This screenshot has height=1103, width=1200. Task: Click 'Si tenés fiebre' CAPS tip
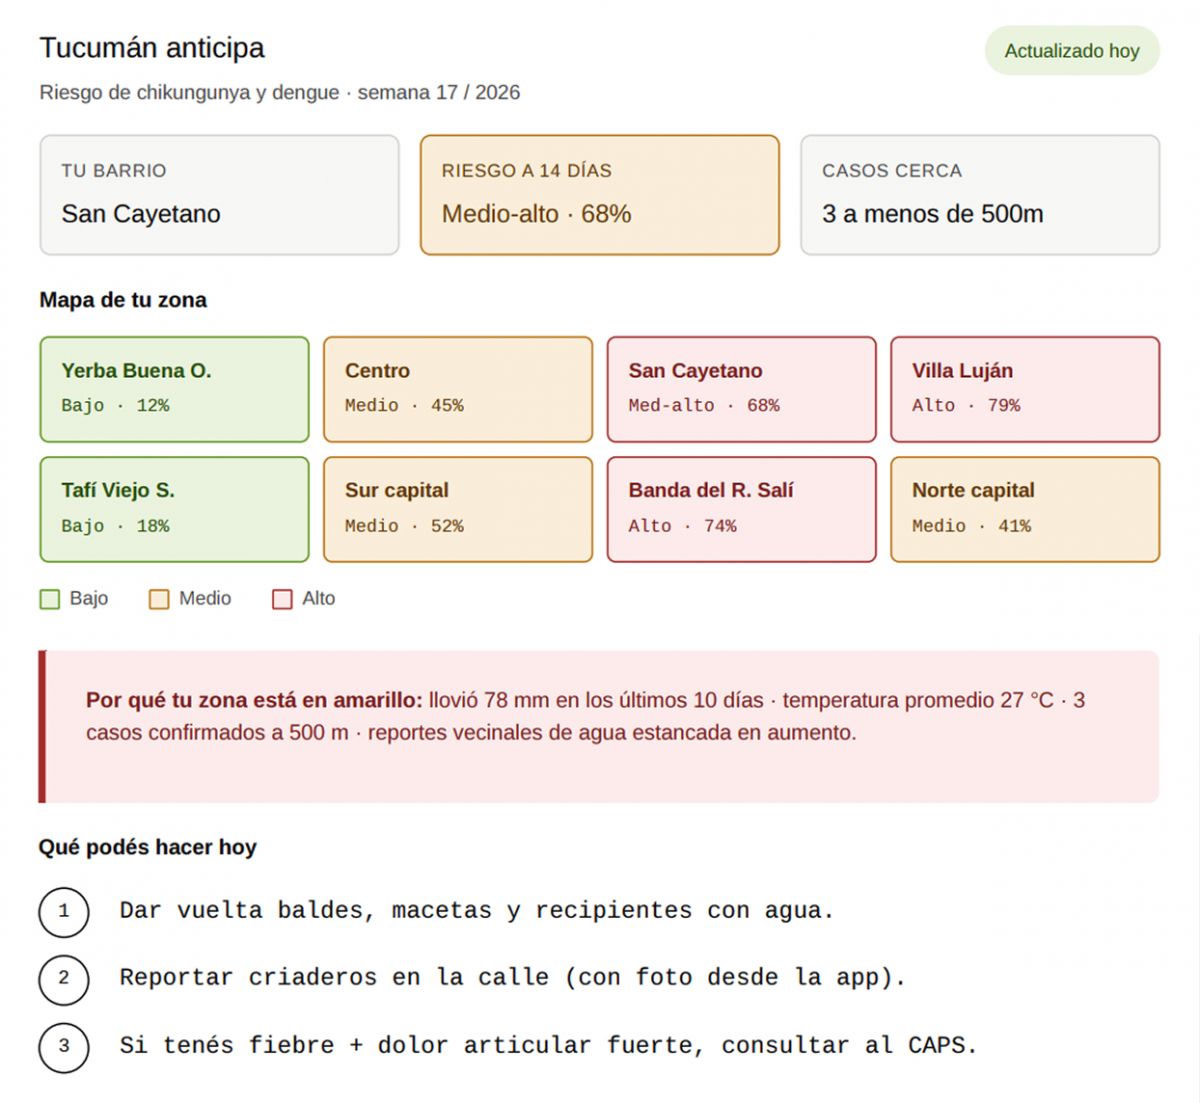(x=548, y=1046)
